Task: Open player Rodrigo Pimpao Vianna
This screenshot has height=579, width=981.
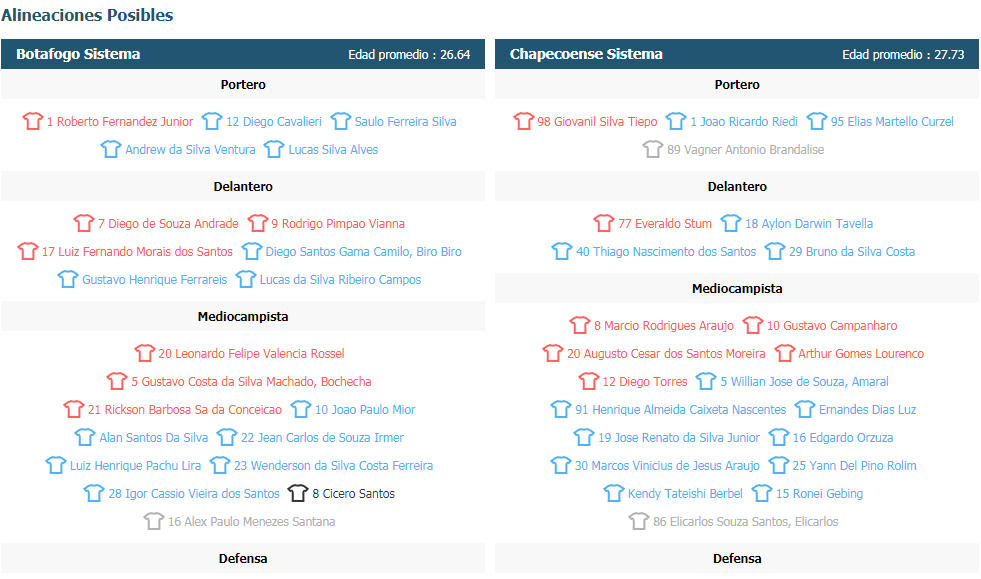Action: click(338, 223)
